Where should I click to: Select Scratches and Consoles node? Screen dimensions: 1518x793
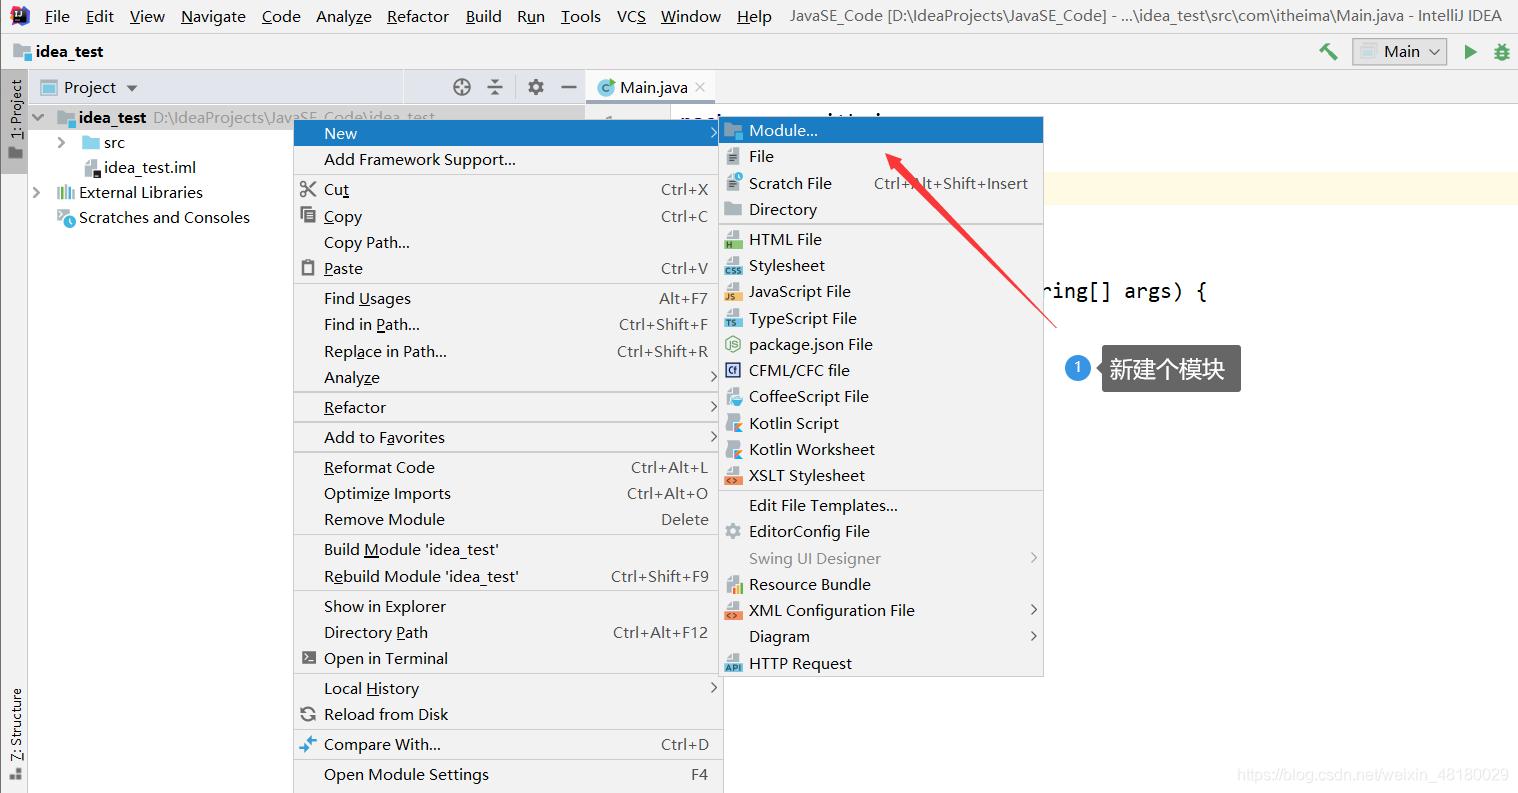click(164, 217)
